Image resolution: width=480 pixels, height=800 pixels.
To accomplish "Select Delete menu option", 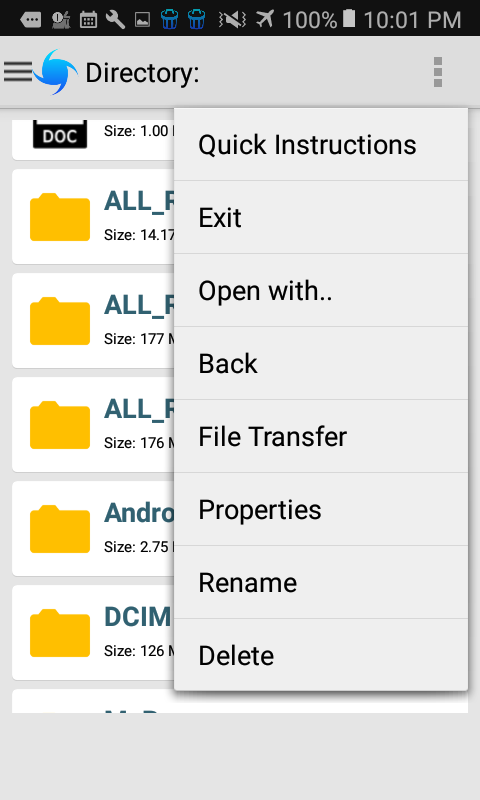I will [x=321, y=655].
